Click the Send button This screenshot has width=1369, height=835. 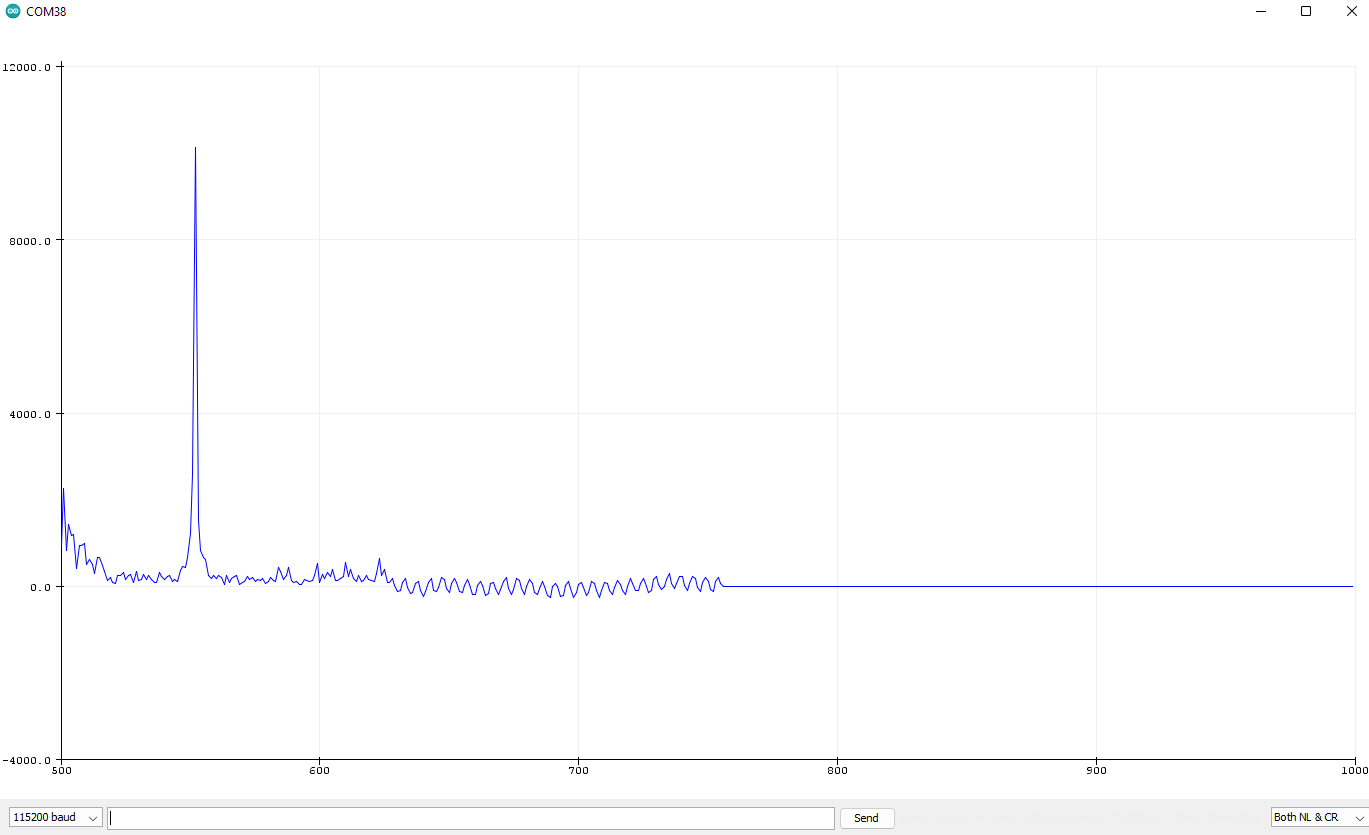tap(867, 818)
